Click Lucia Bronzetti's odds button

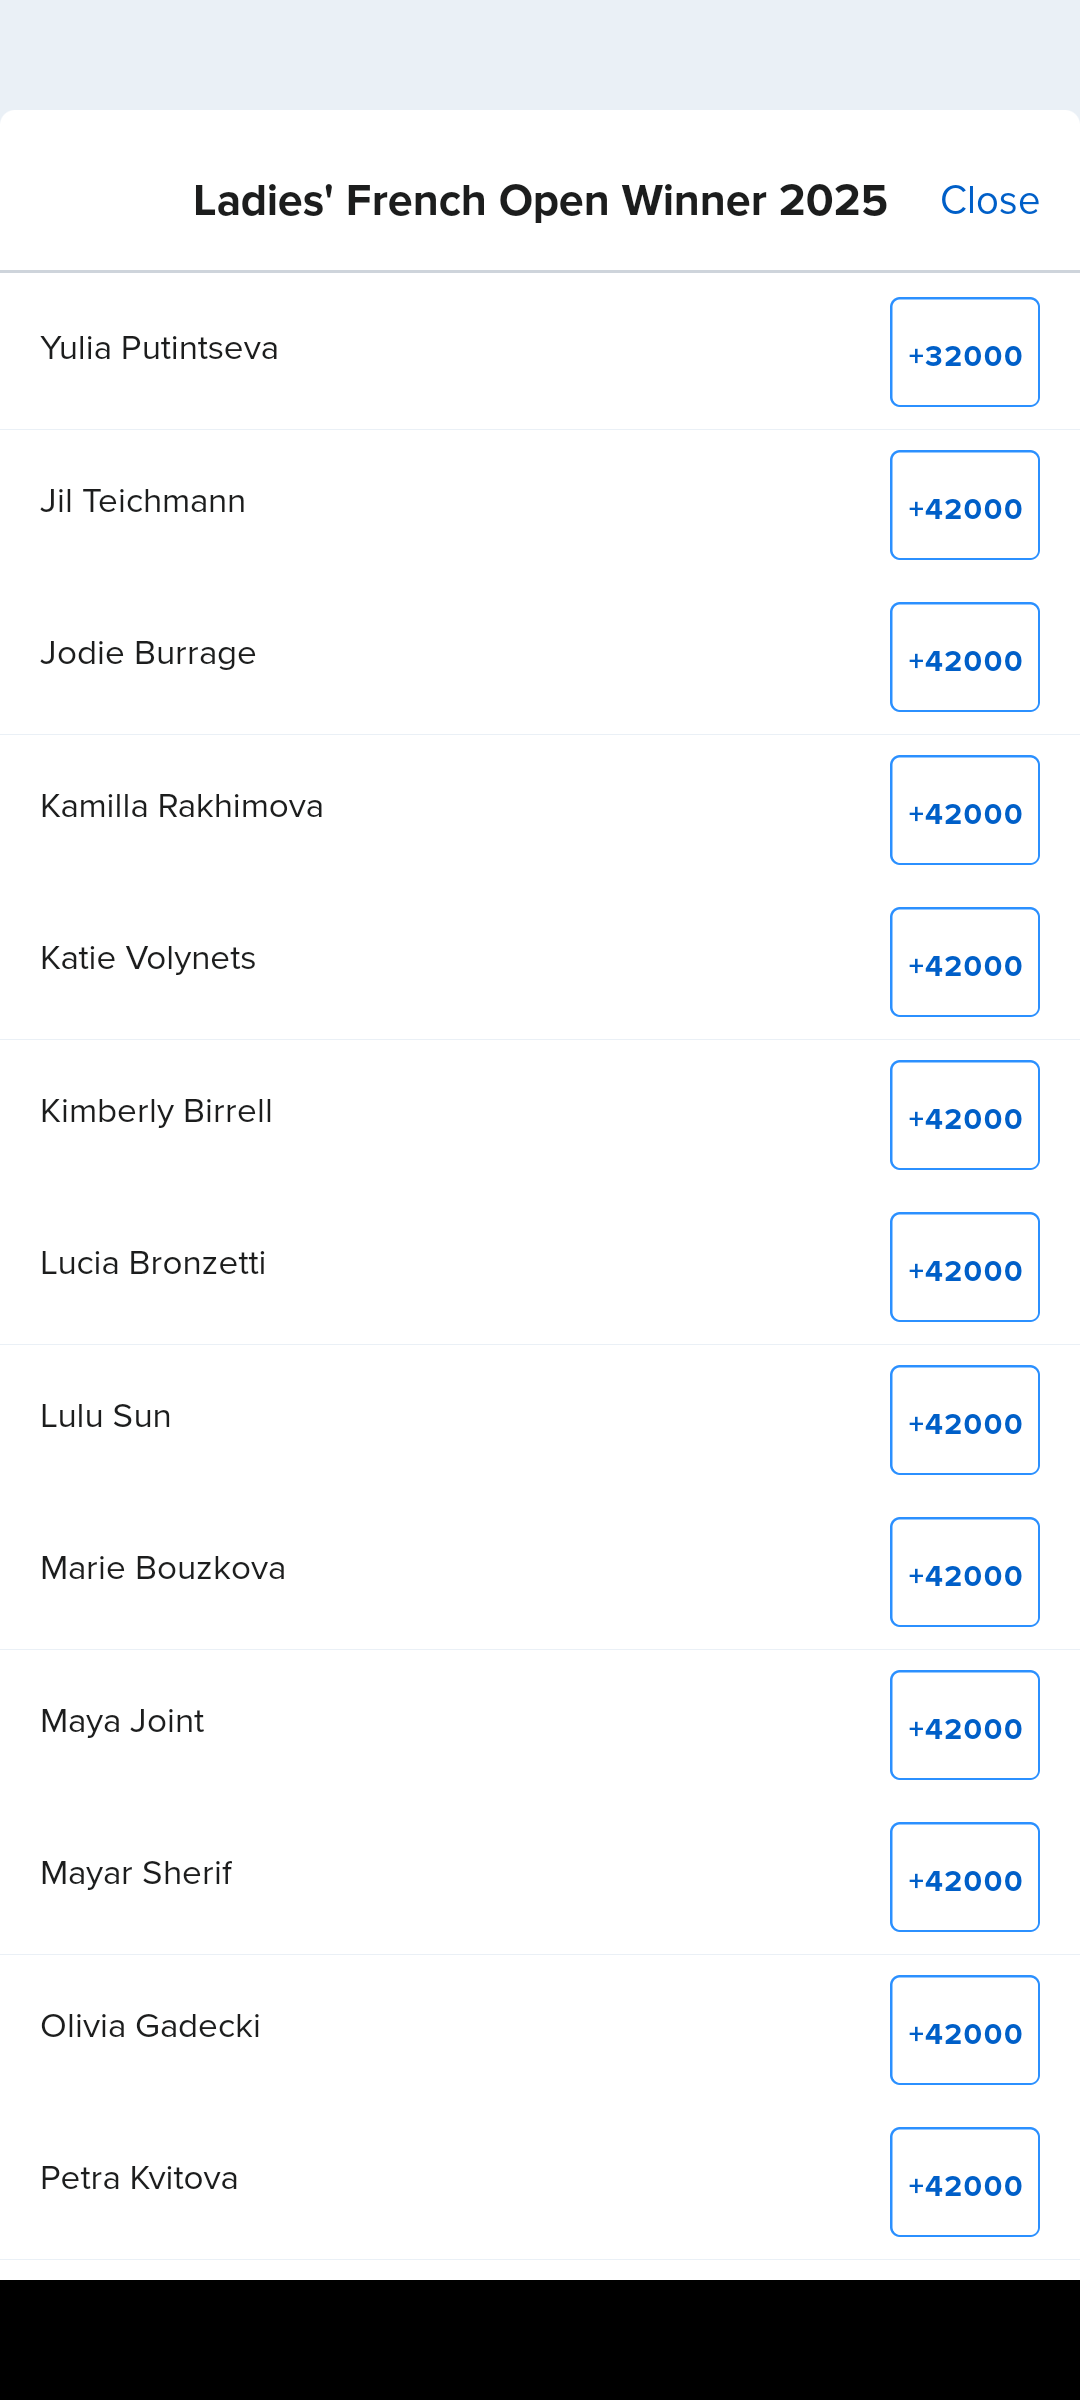(964, 1268)
